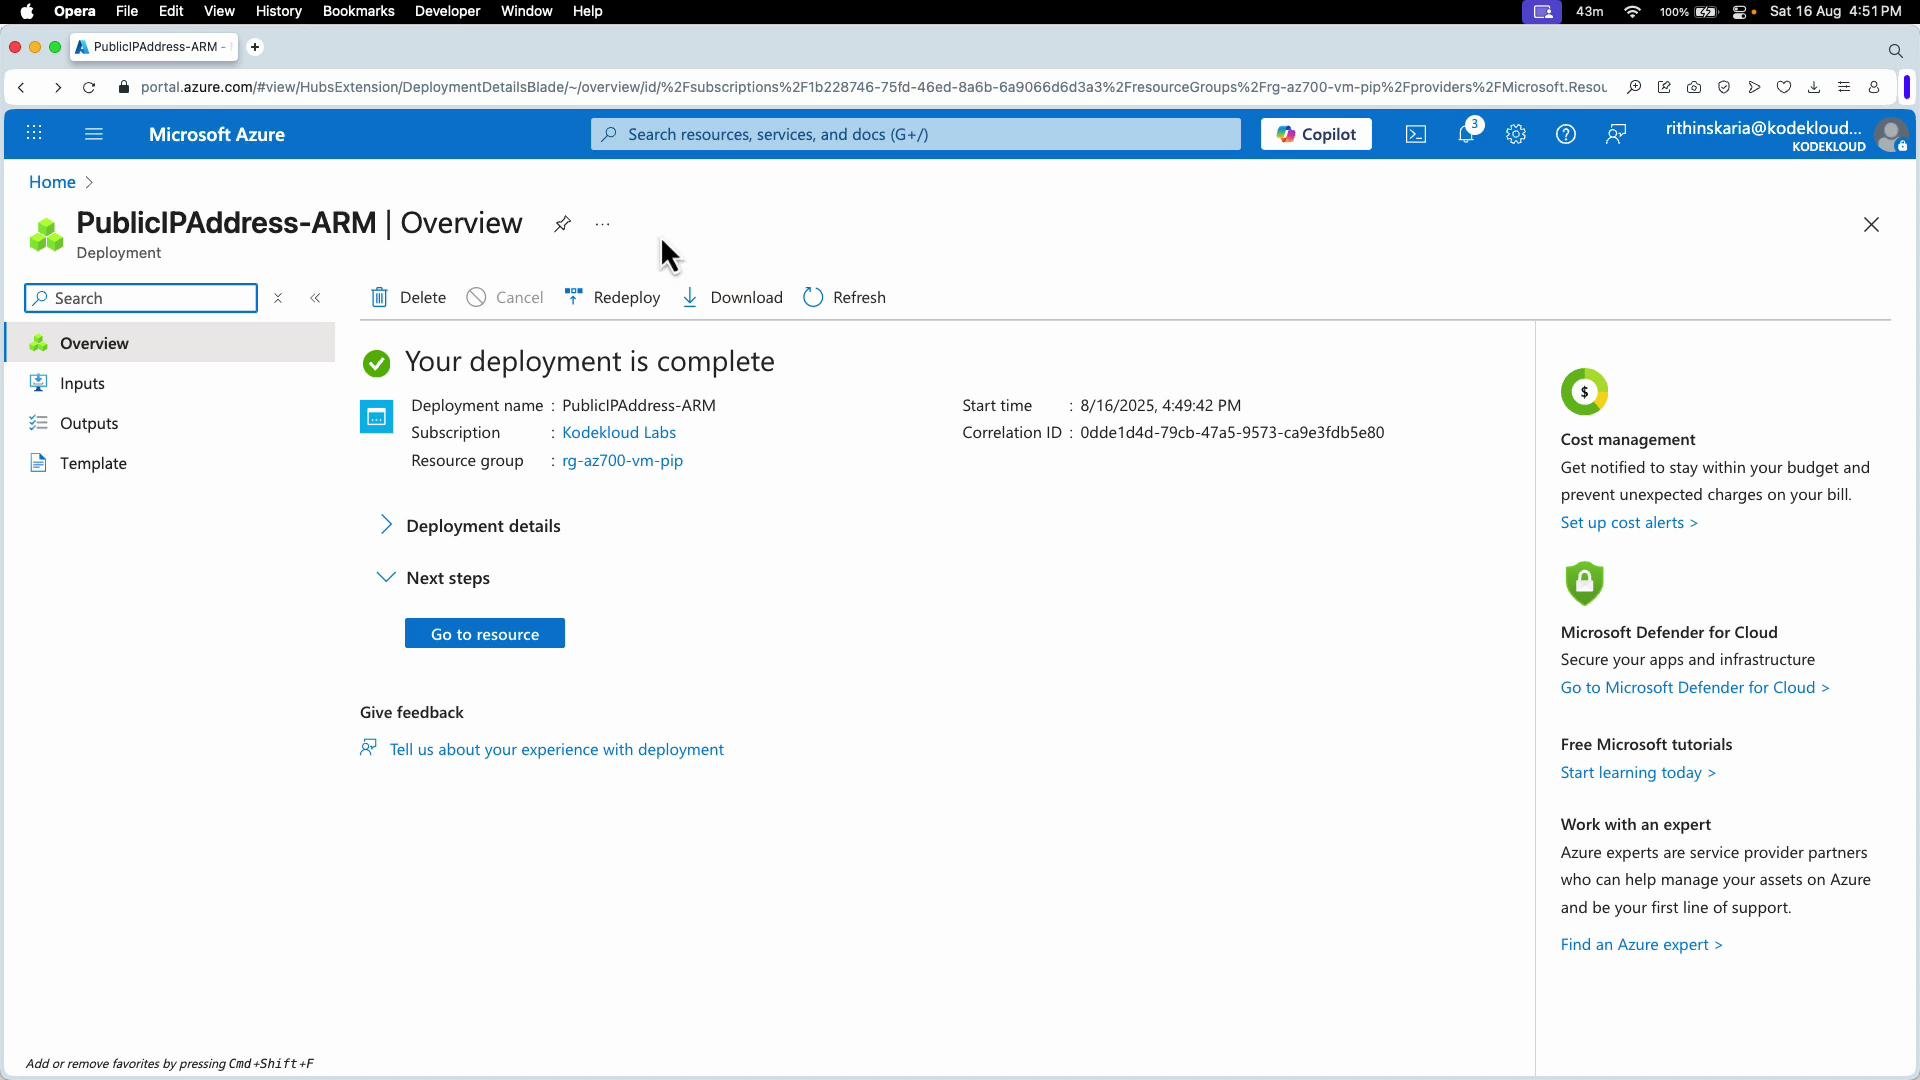Click the user account avatar

coord(1891,135)
